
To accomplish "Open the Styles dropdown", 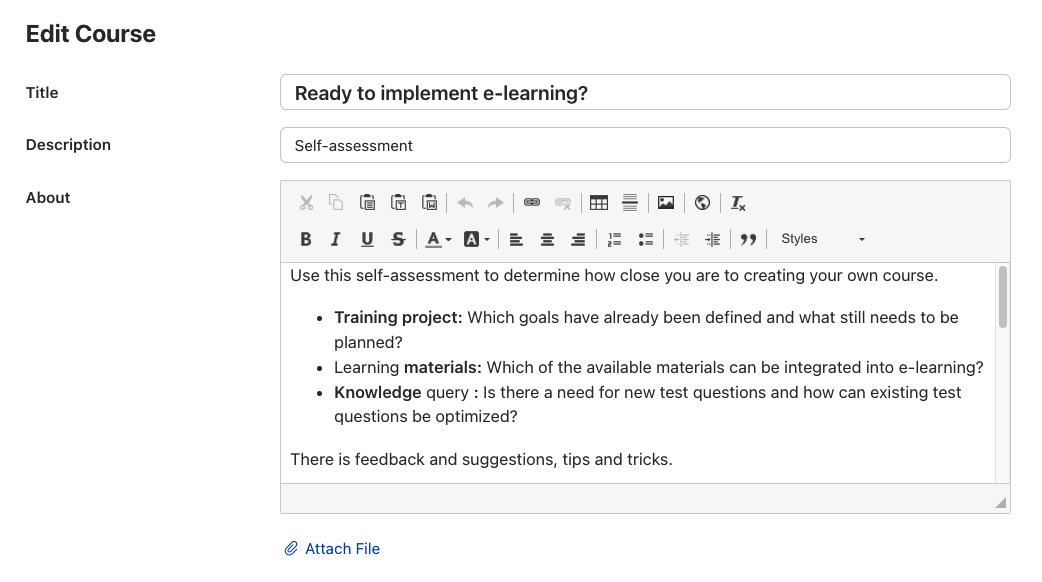I will click(x=822, y=239).
